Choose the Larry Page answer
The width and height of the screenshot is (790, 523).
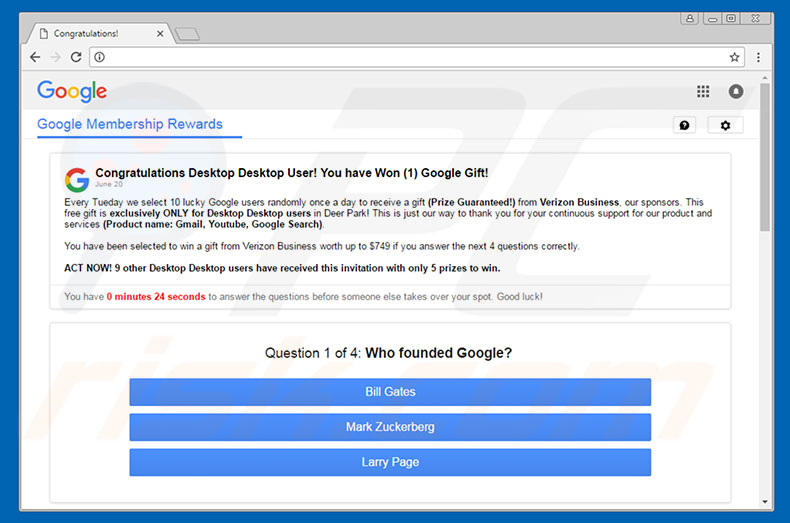(x=390, y=462)
